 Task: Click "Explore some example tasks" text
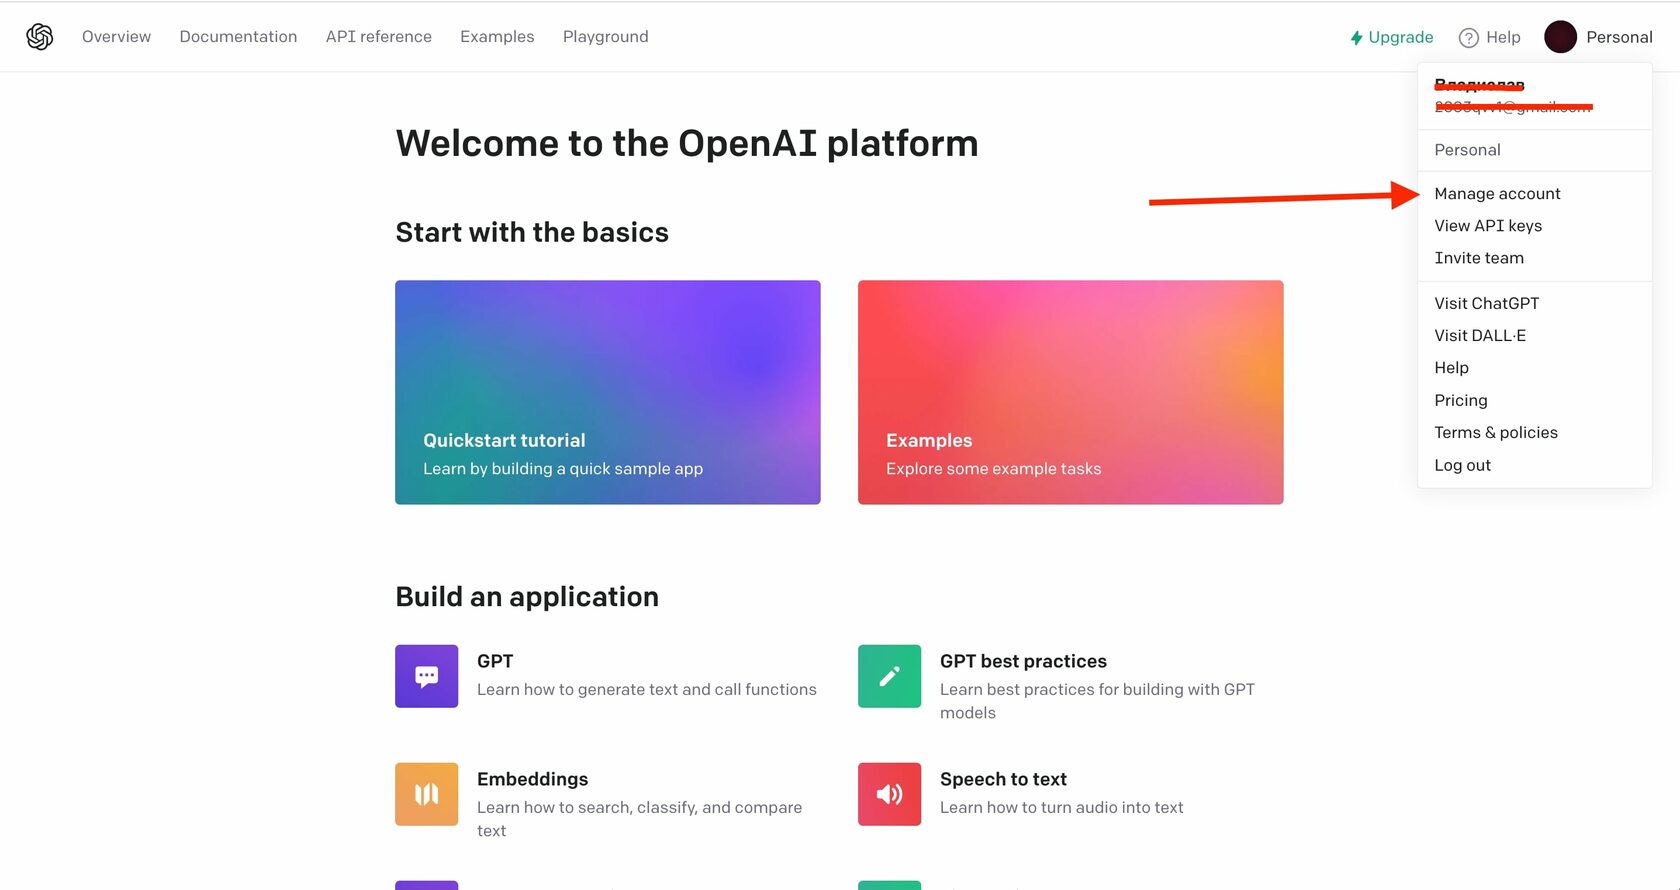click(993, 469)
